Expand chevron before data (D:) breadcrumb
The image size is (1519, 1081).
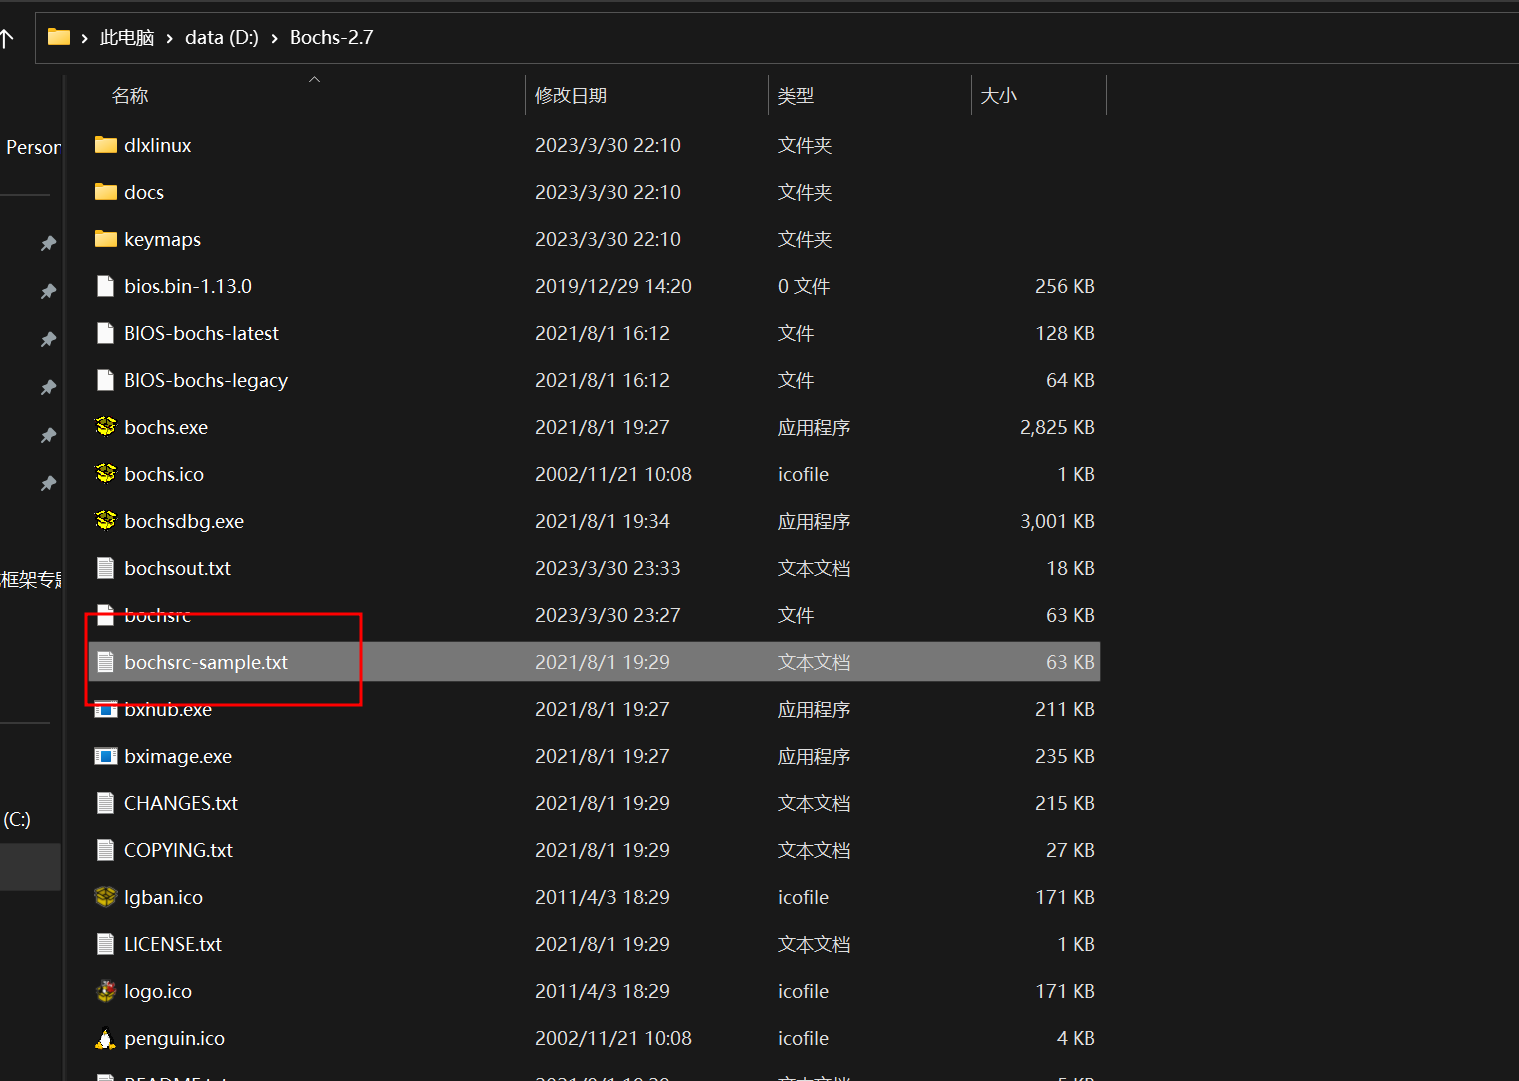click(170, 38)
